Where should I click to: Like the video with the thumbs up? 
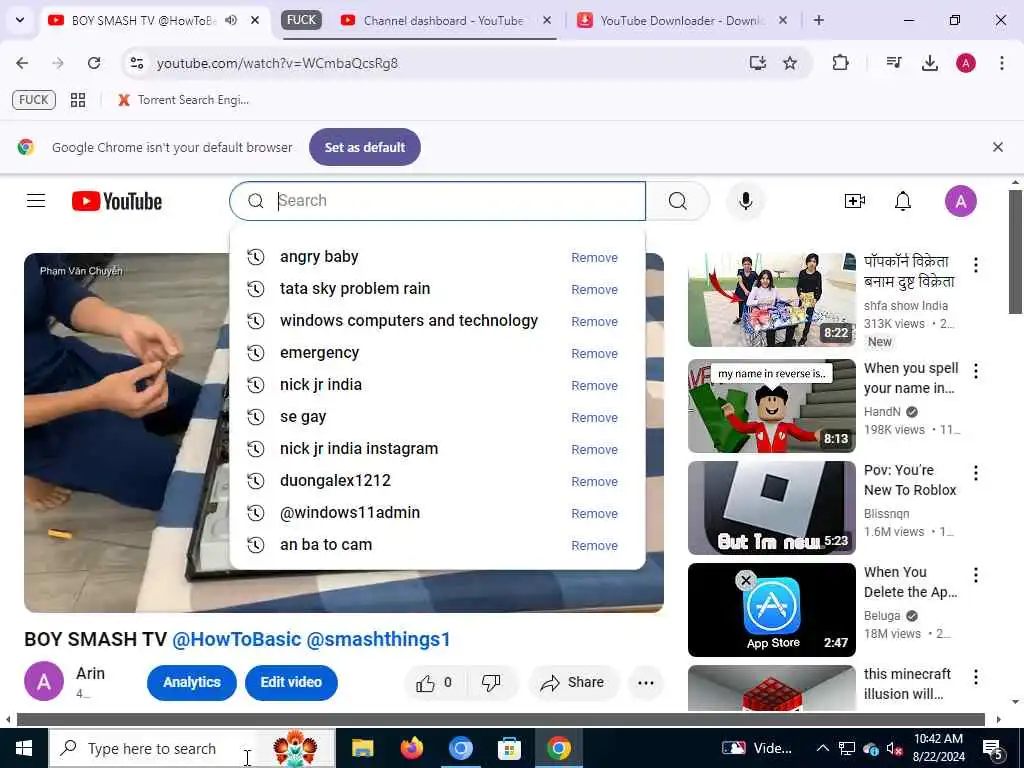434,682
